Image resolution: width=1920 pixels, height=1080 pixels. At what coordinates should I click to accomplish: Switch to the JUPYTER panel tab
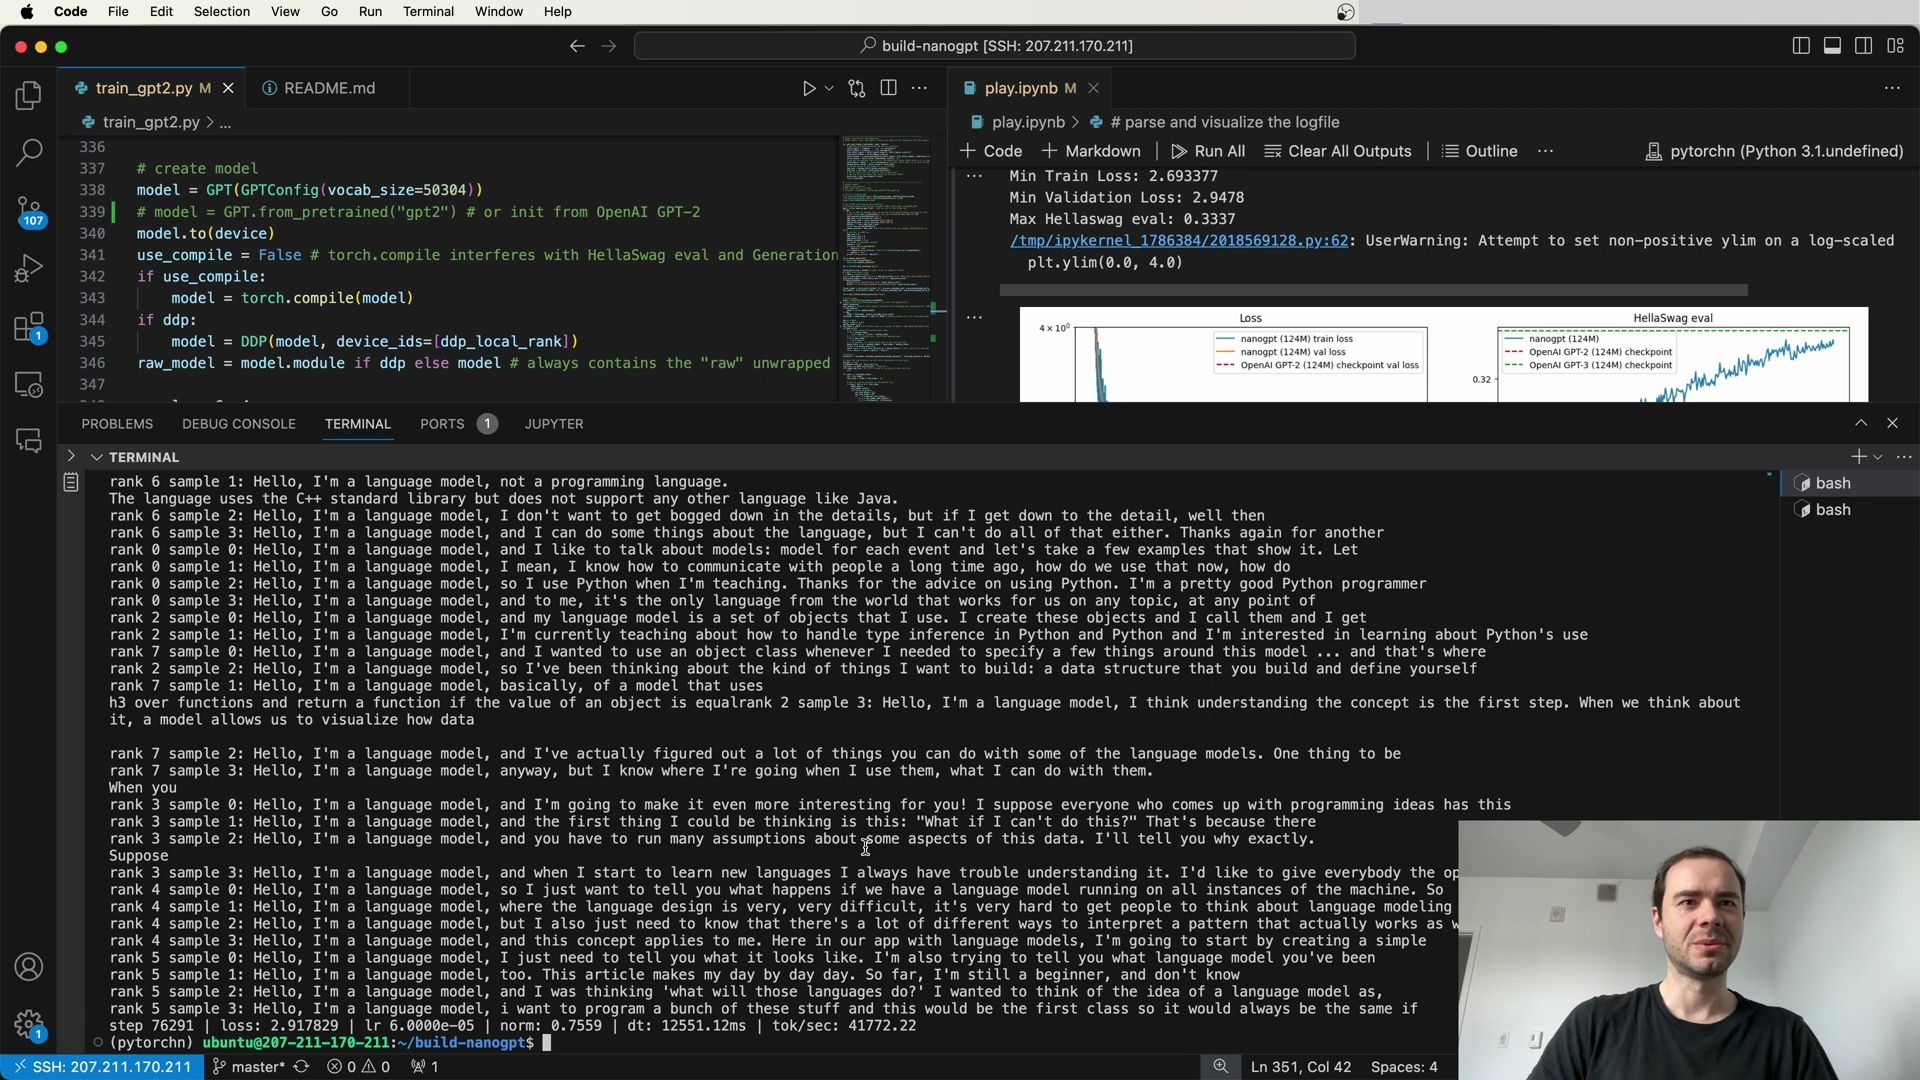coord(554,424)
